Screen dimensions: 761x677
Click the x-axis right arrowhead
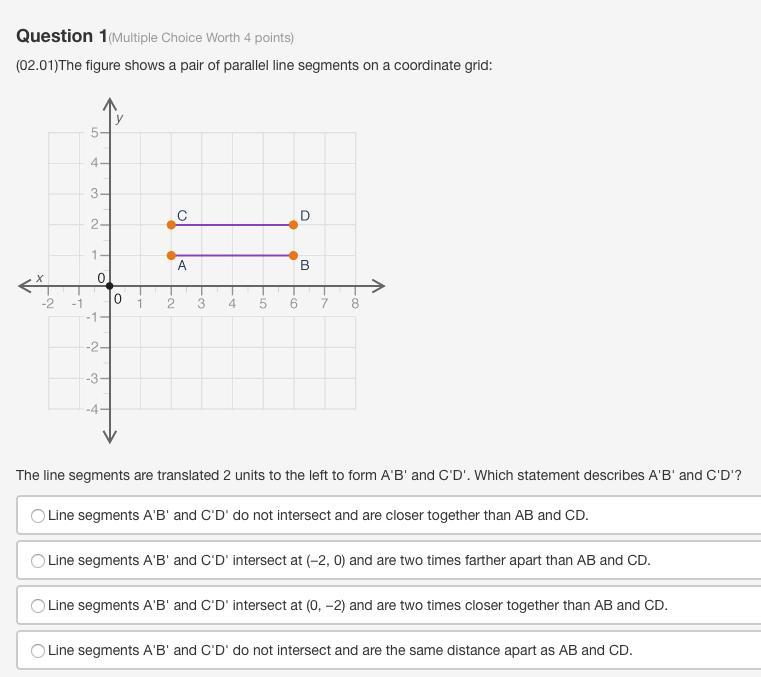tap(379, 286)
